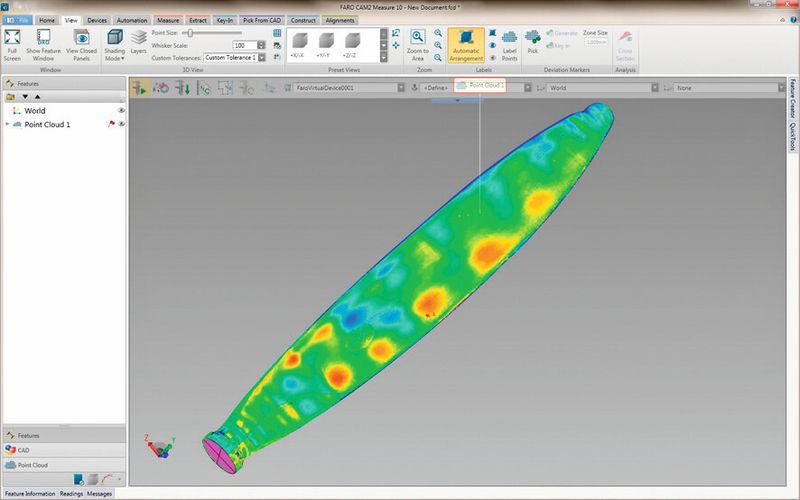Open the Shading Mode menu
The image size is (800, 500).
tap(114, 45)
